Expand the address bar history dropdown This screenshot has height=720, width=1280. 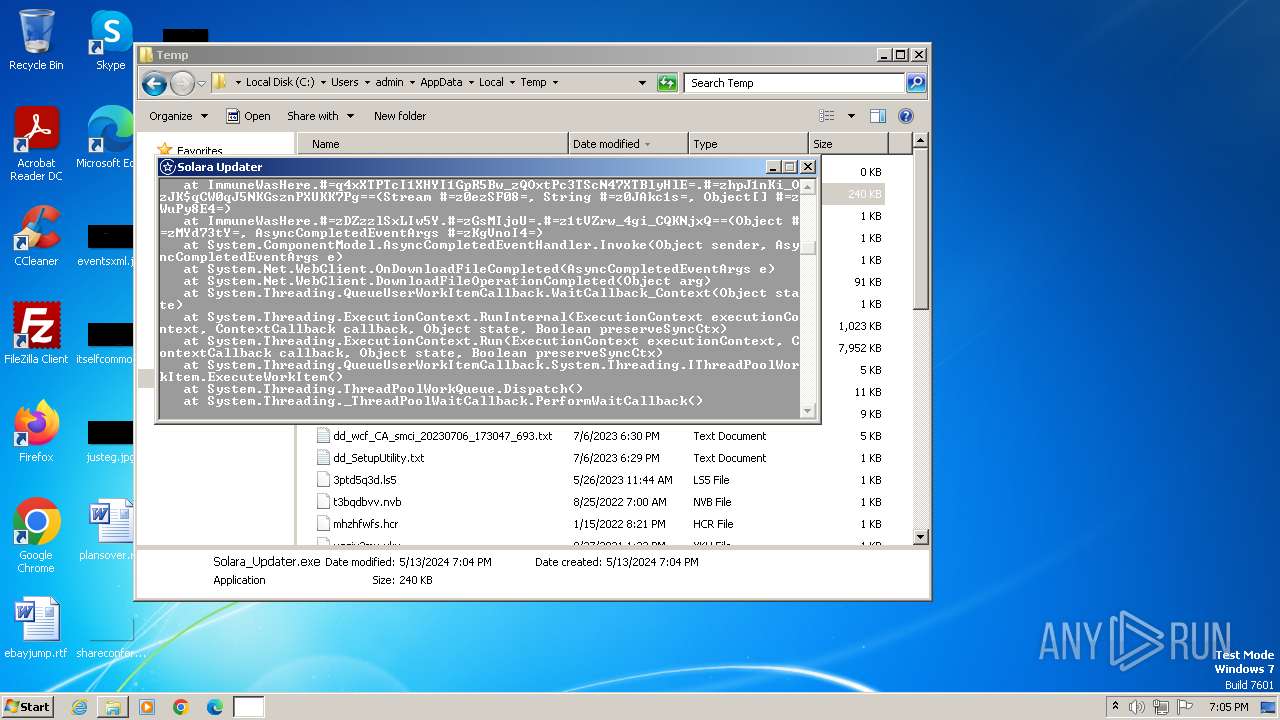(643, 83)
